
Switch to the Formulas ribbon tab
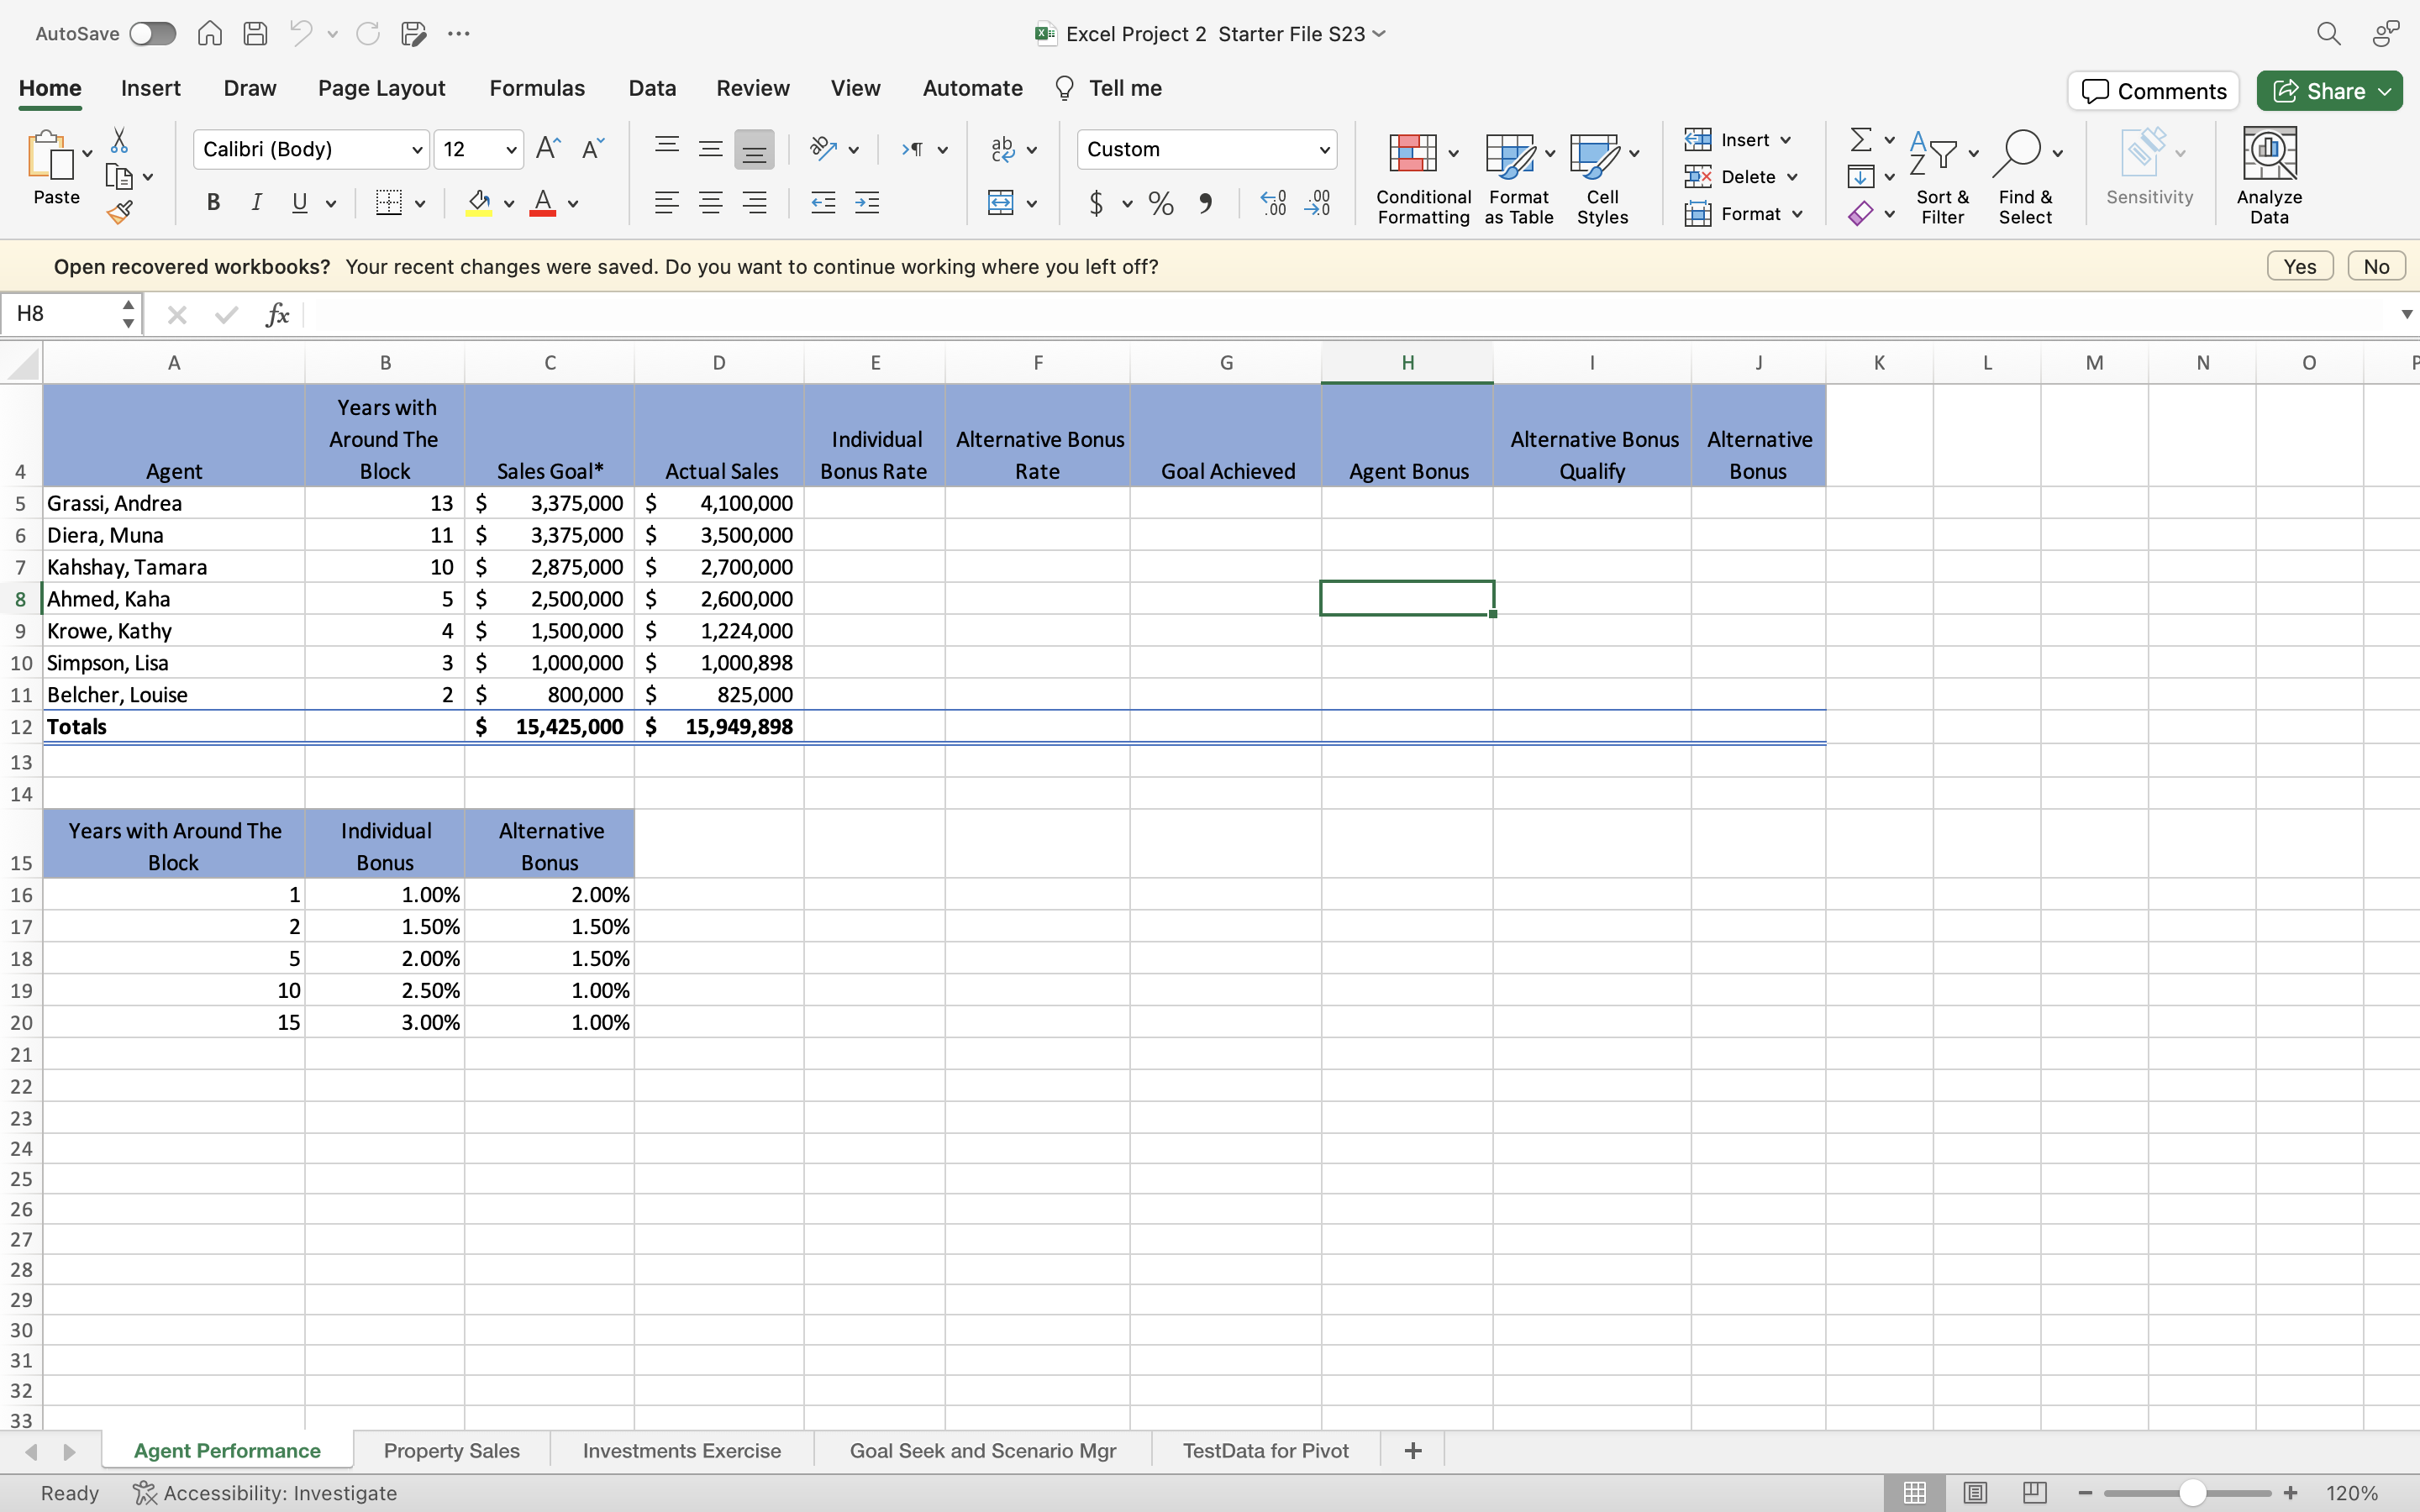(536, 88)
